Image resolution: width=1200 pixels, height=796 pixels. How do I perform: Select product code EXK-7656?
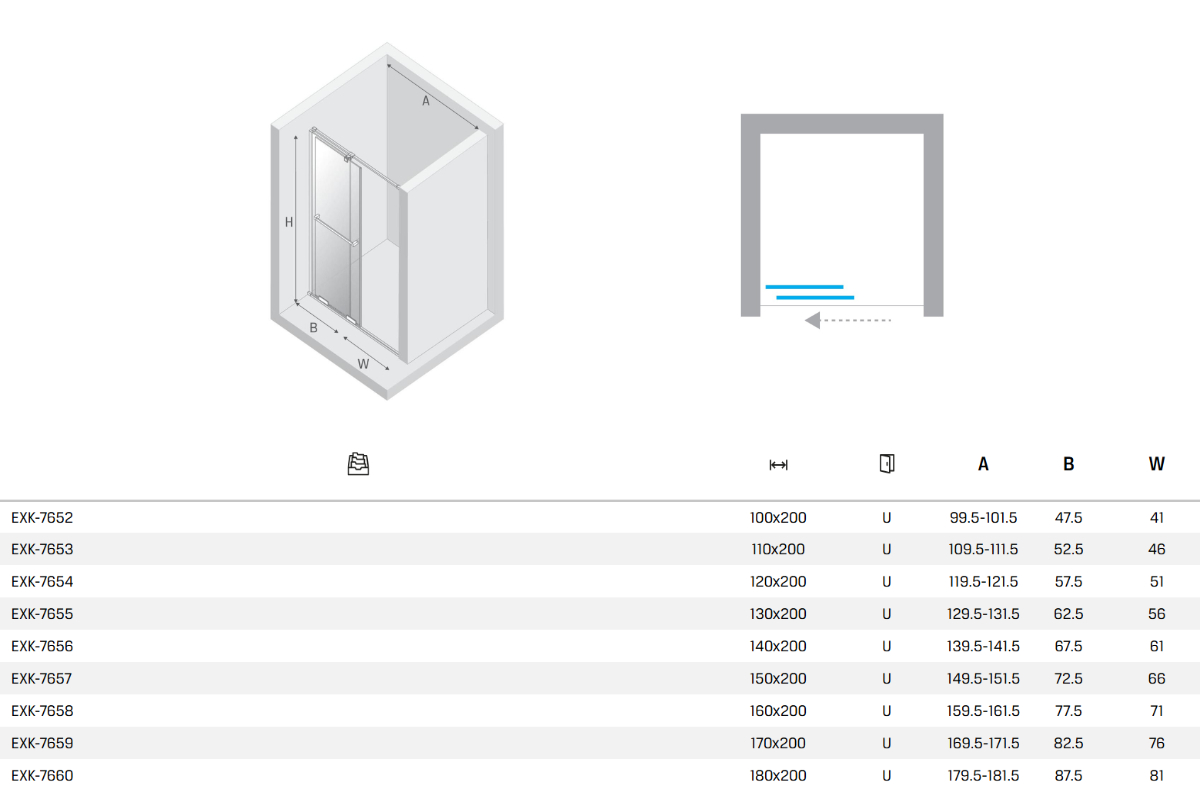pyautogui.click(x=42, y=646)
